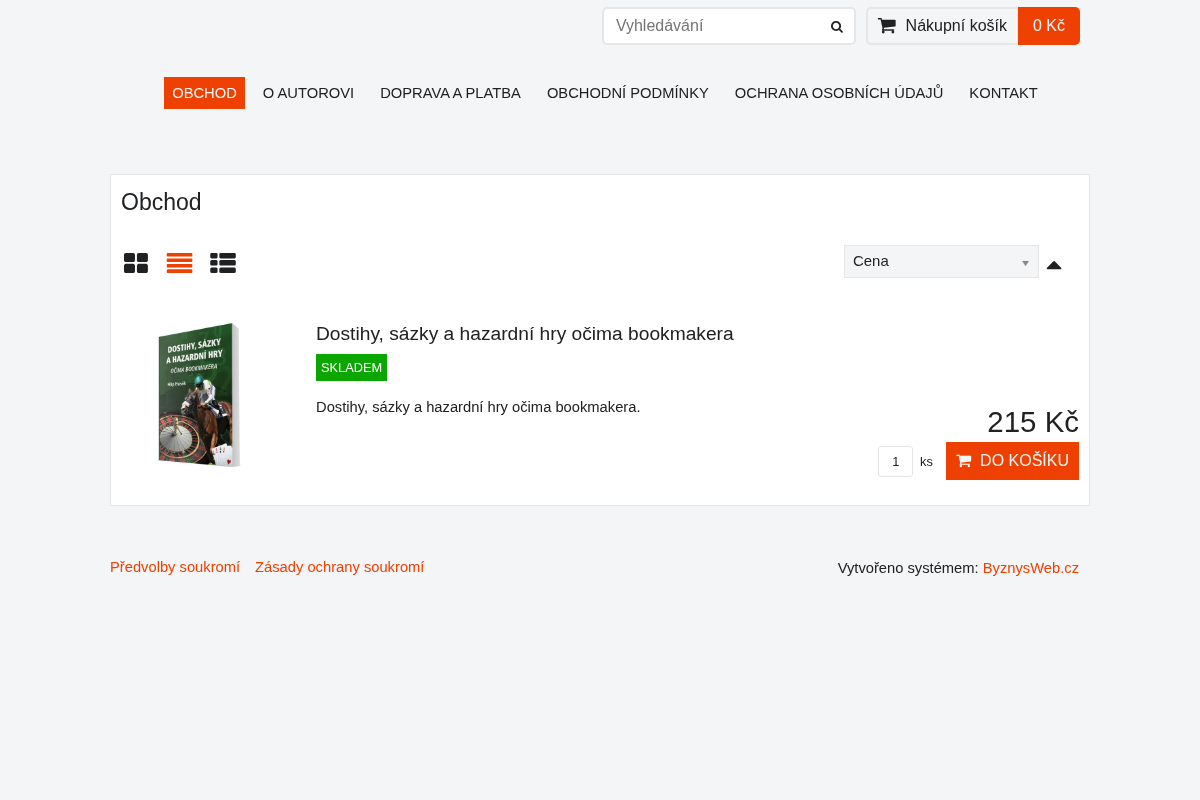Add book with DO KOŠÍKU button
Screen dimensions: 1200x800
coord(1012,461)
